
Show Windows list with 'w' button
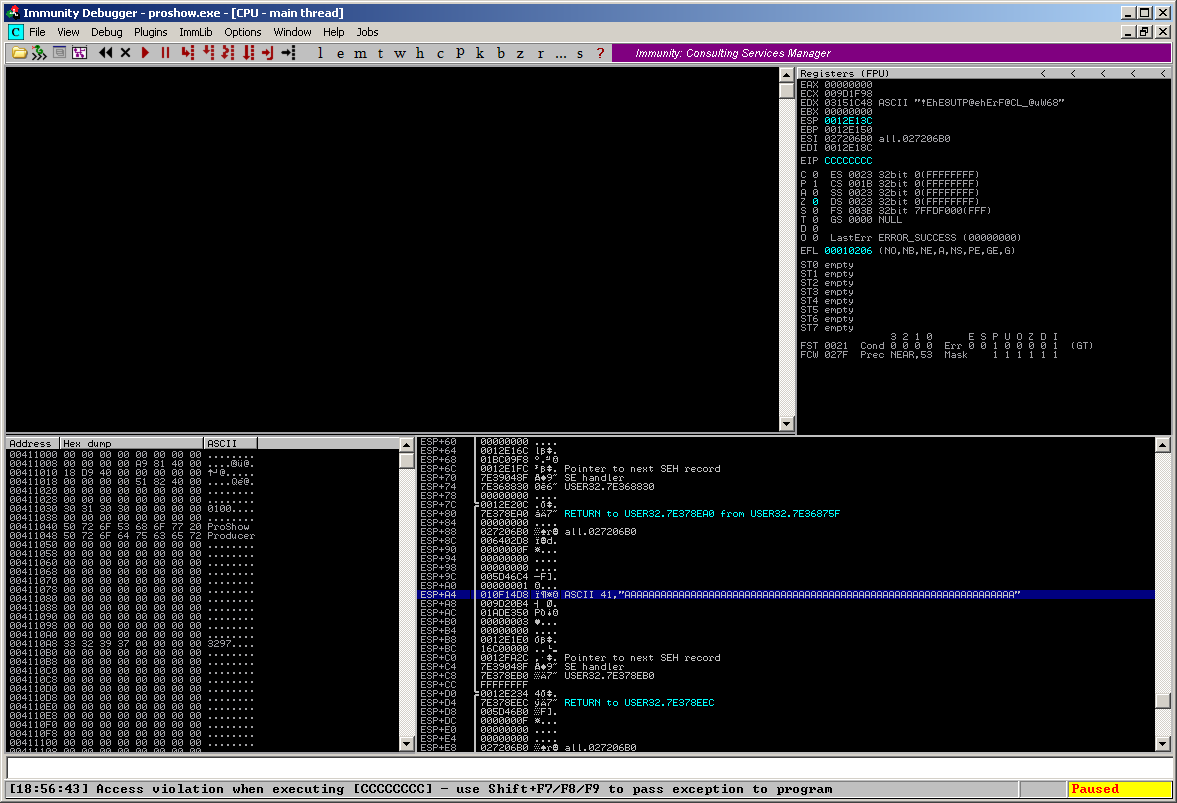[x=399, y=53]
